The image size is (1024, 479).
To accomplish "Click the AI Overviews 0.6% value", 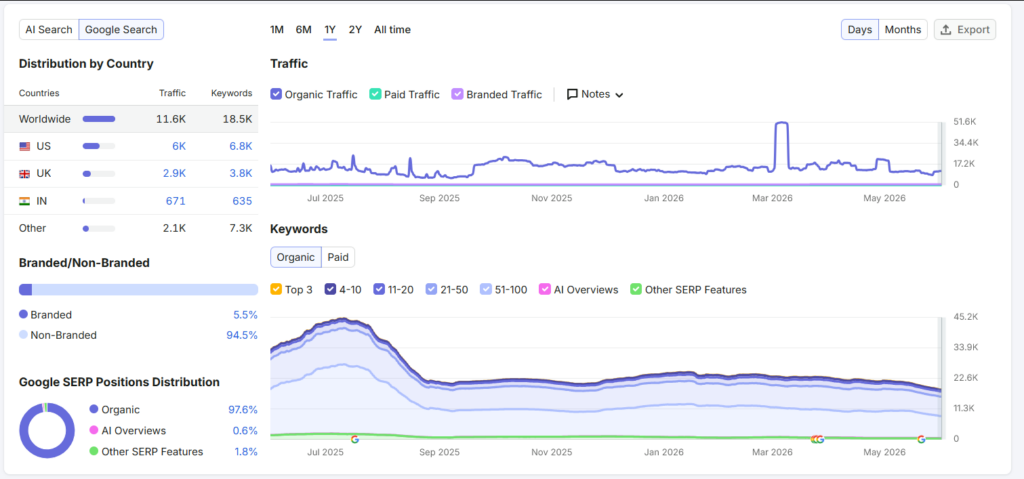I will click(245, 431).
